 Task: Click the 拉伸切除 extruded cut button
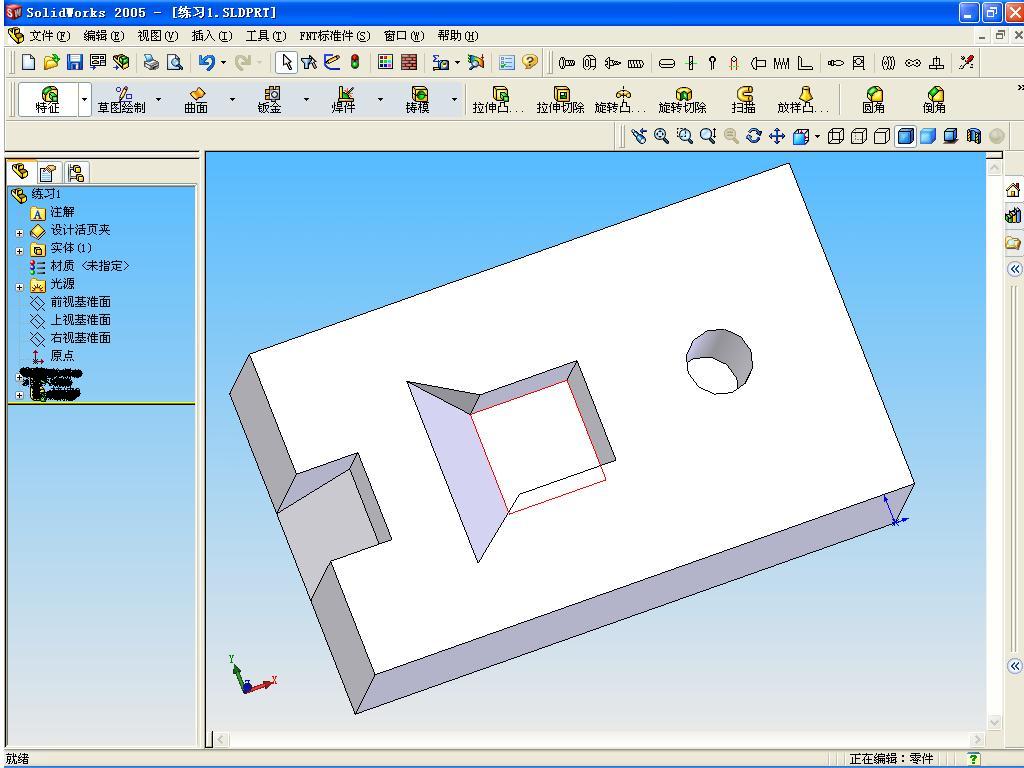[x=560, y=99]
